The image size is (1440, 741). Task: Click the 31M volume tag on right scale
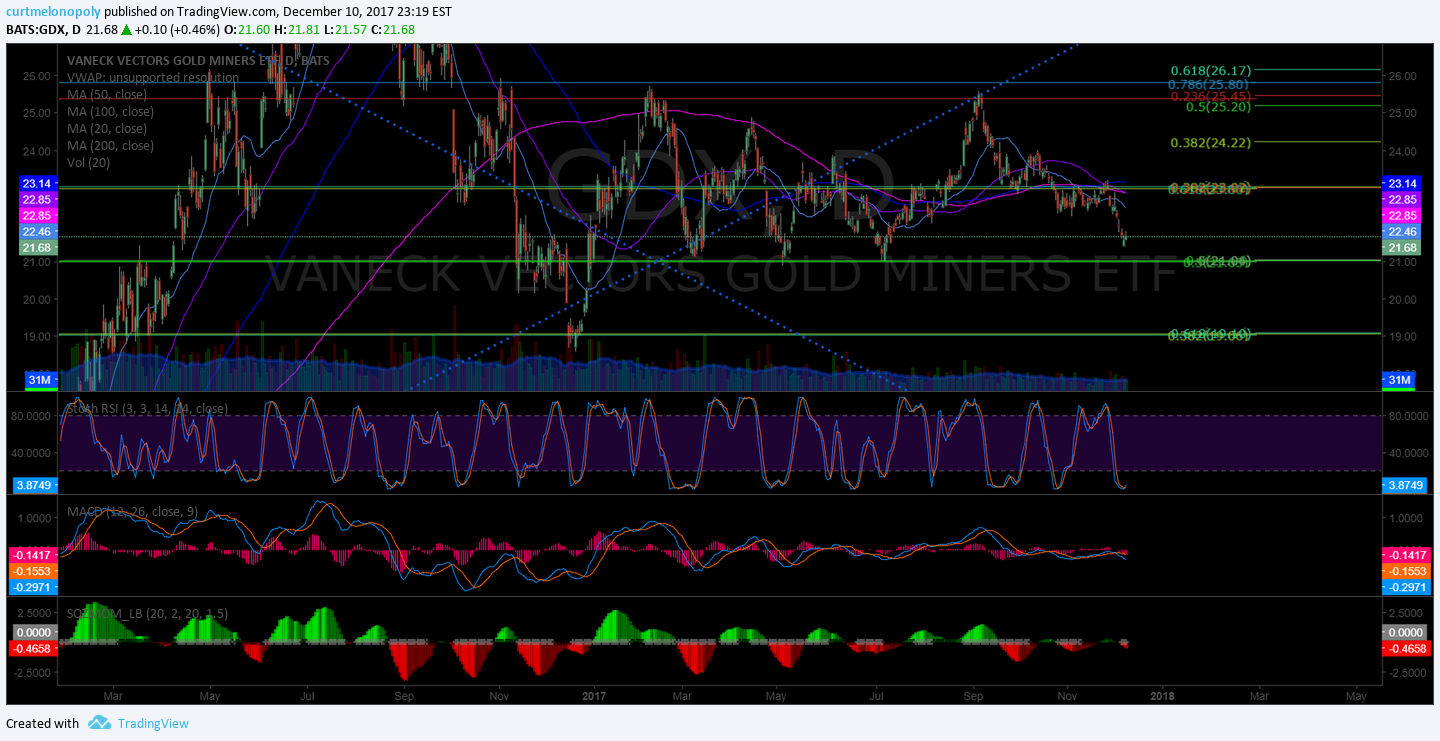coord(1398,380)
